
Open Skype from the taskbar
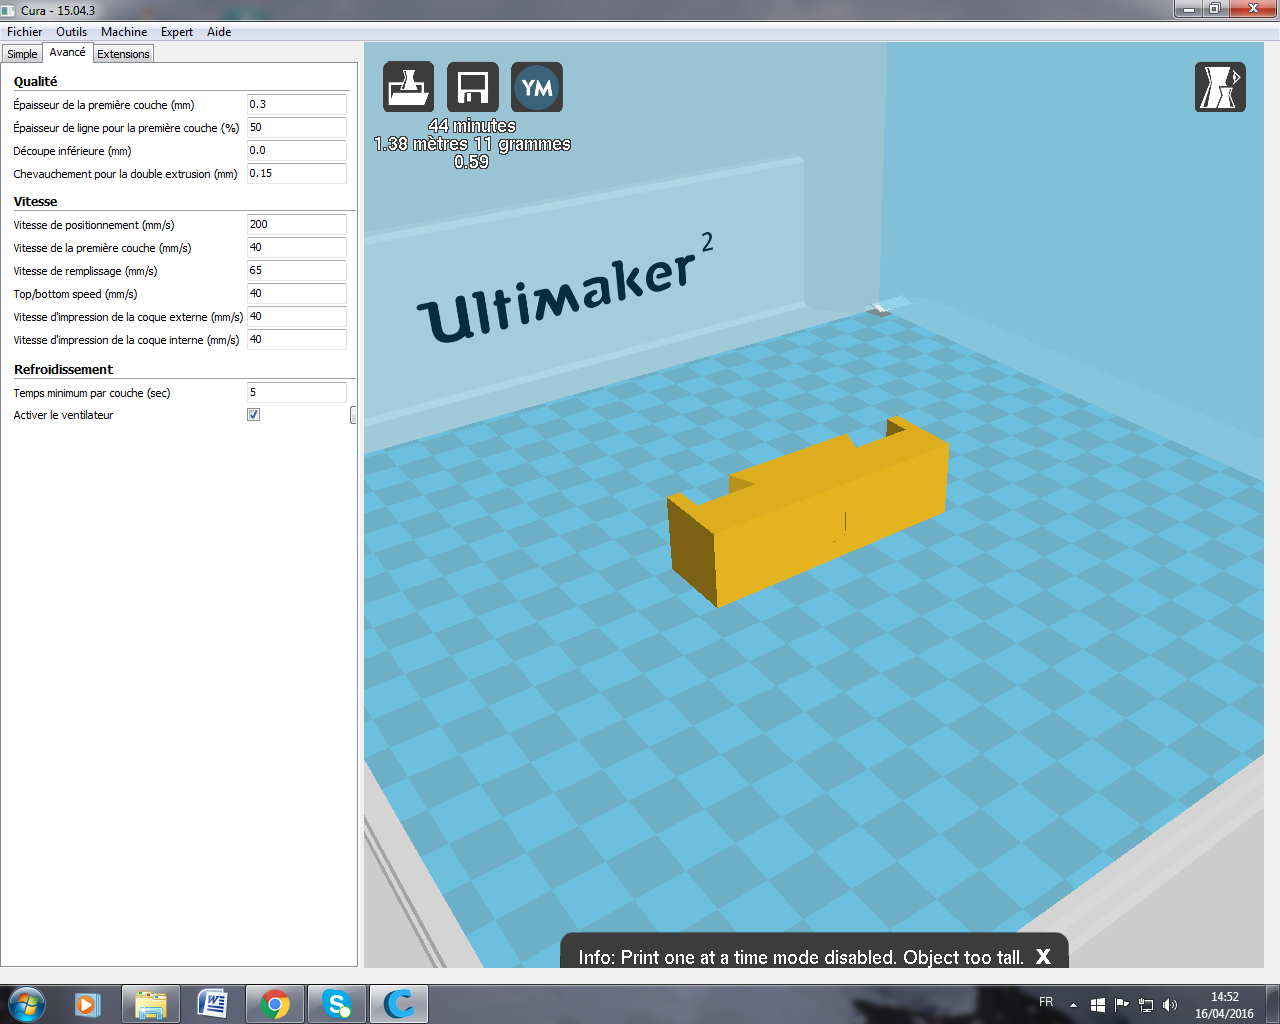click(x=337, y=1004)
